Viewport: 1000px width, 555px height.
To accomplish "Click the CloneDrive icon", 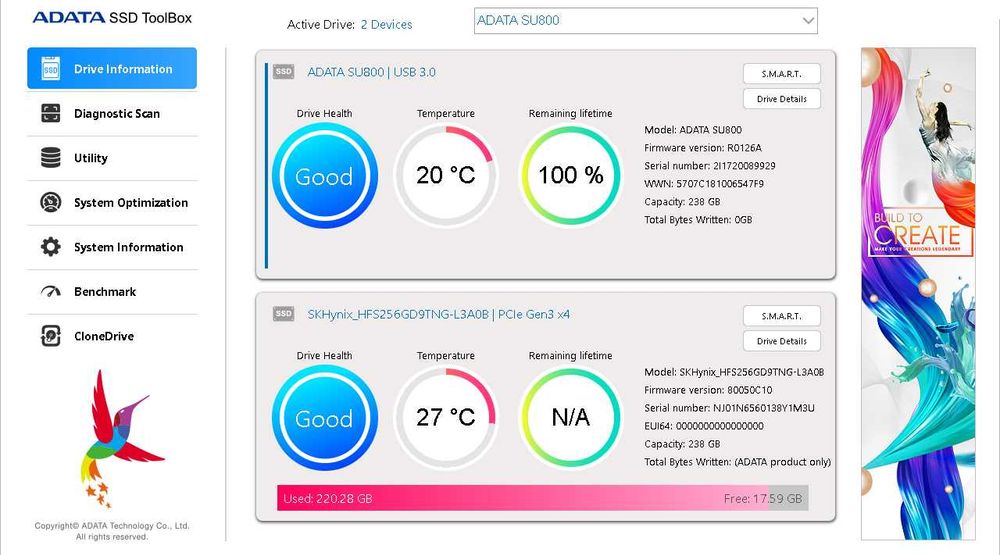I will click(50, 336).
